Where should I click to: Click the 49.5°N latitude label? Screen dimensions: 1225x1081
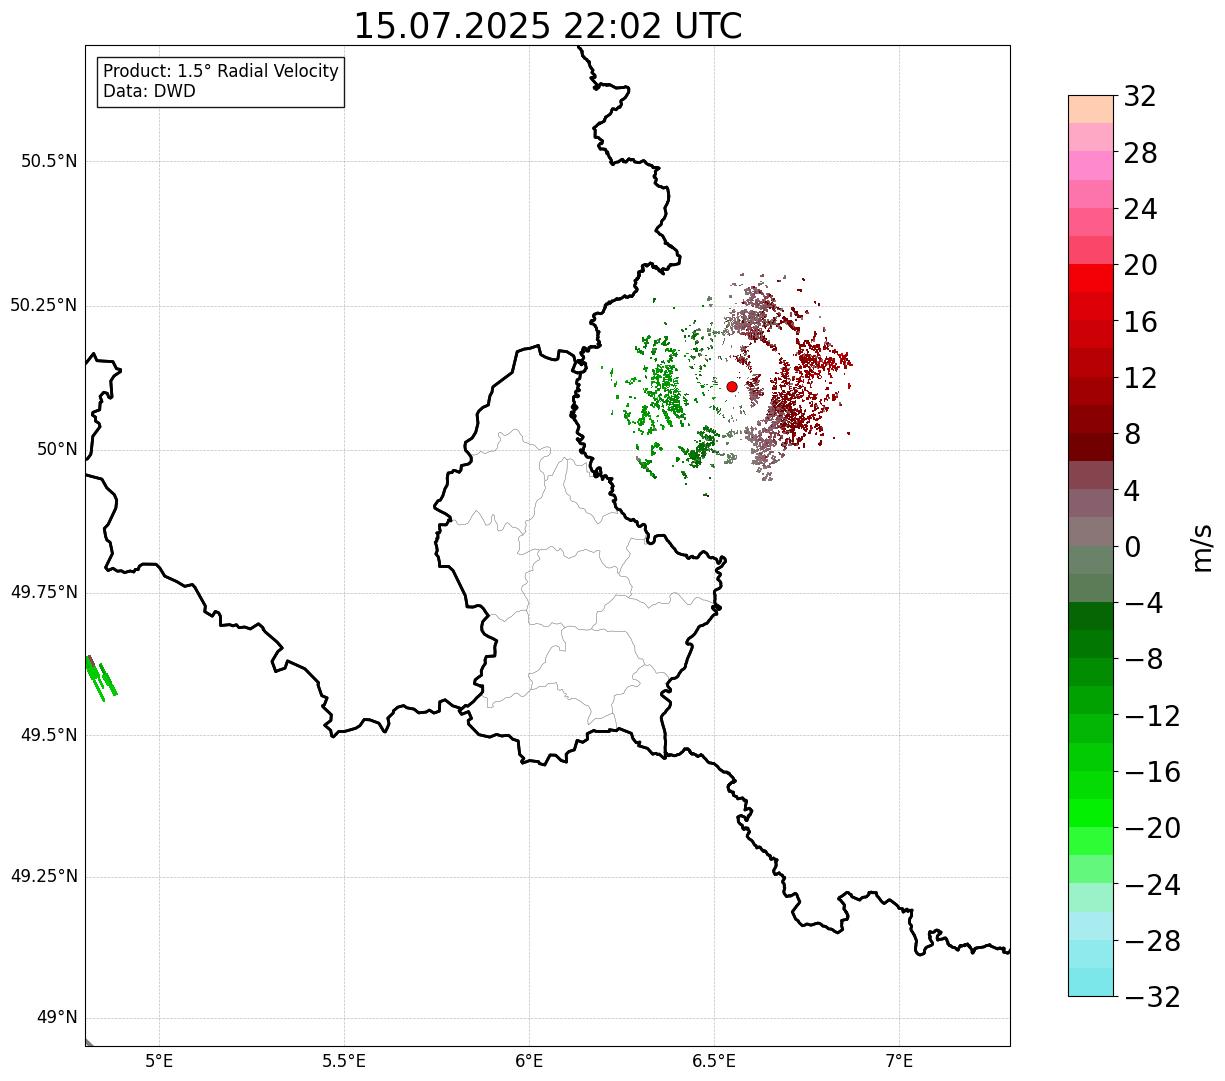(x=49, y=735)
